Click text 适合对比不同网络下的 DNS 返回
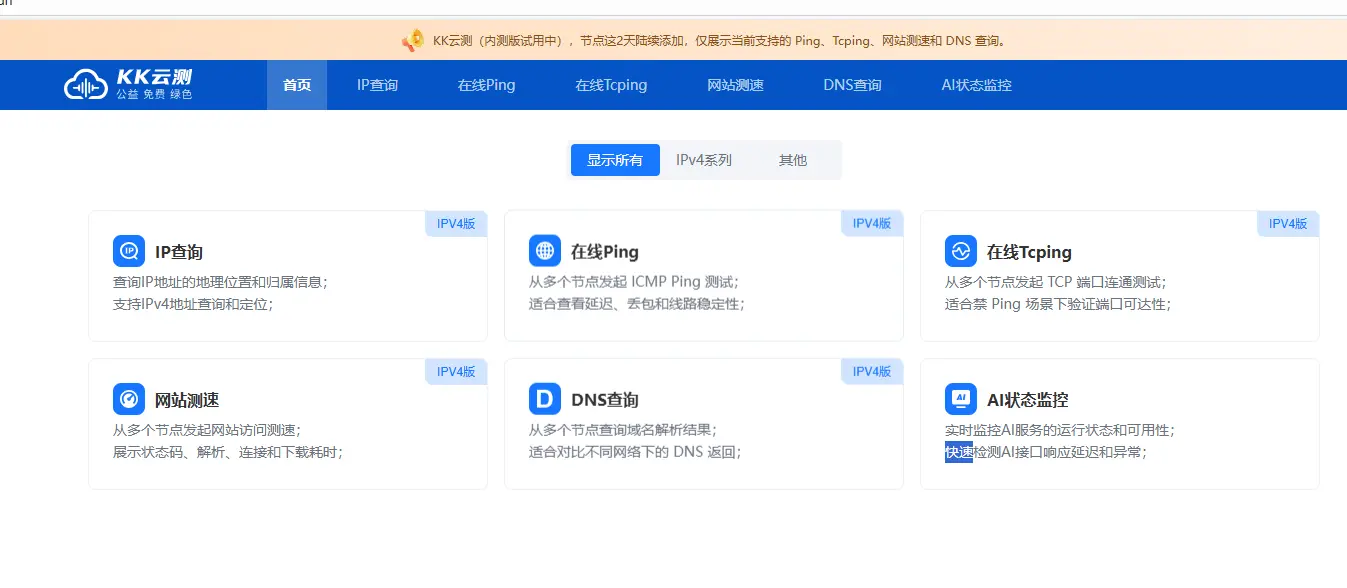The image size is (1347, 588). [635, 452]
